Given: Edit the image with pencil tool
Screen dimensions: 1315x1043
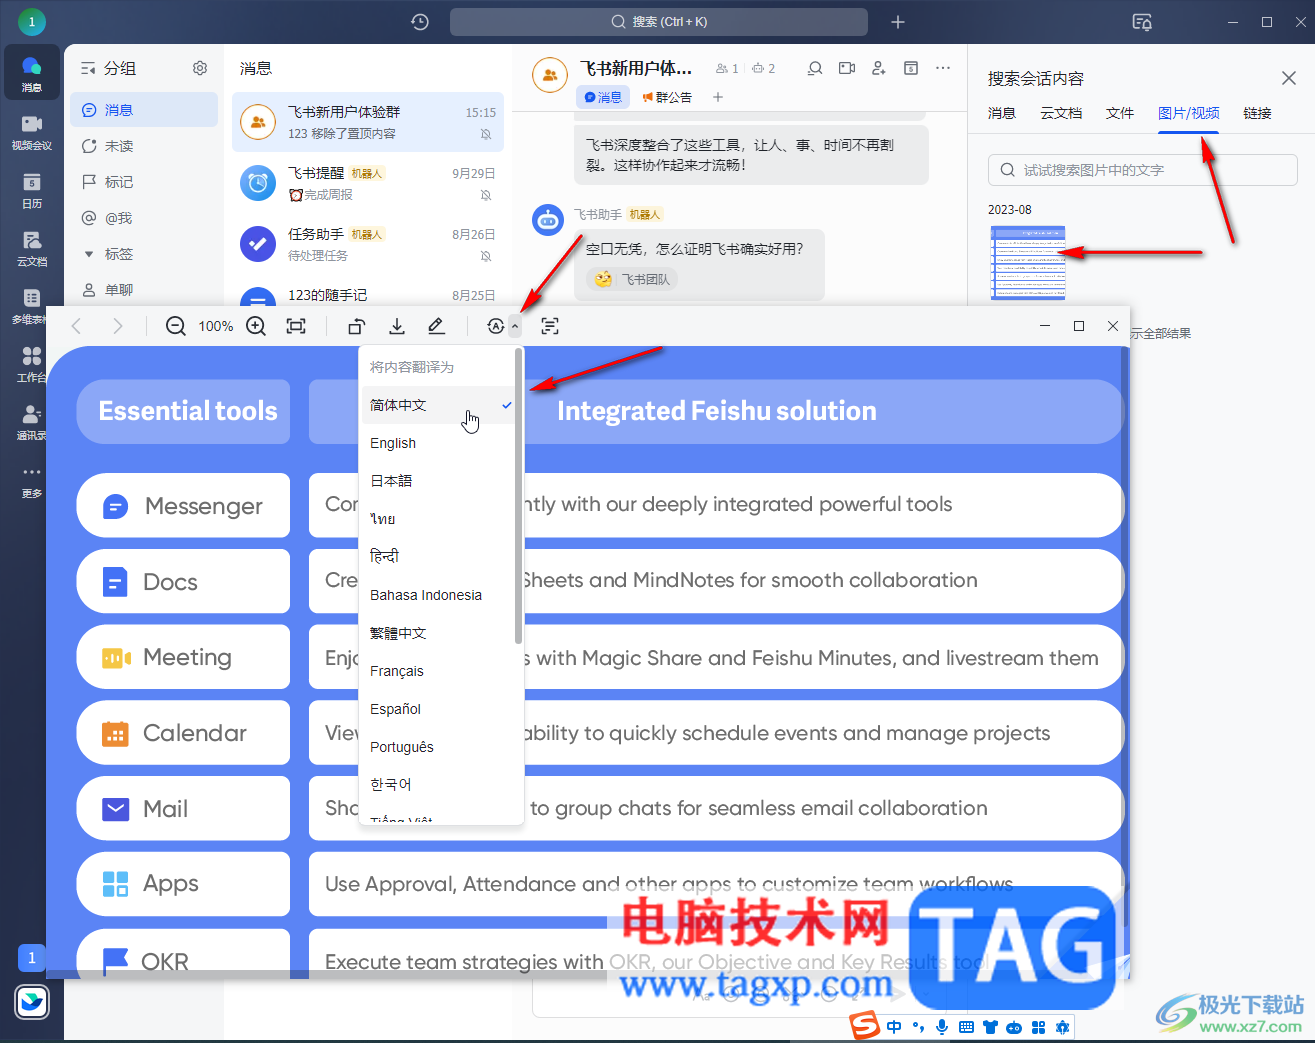Looking at the screenshot, I should pos(437,326).
